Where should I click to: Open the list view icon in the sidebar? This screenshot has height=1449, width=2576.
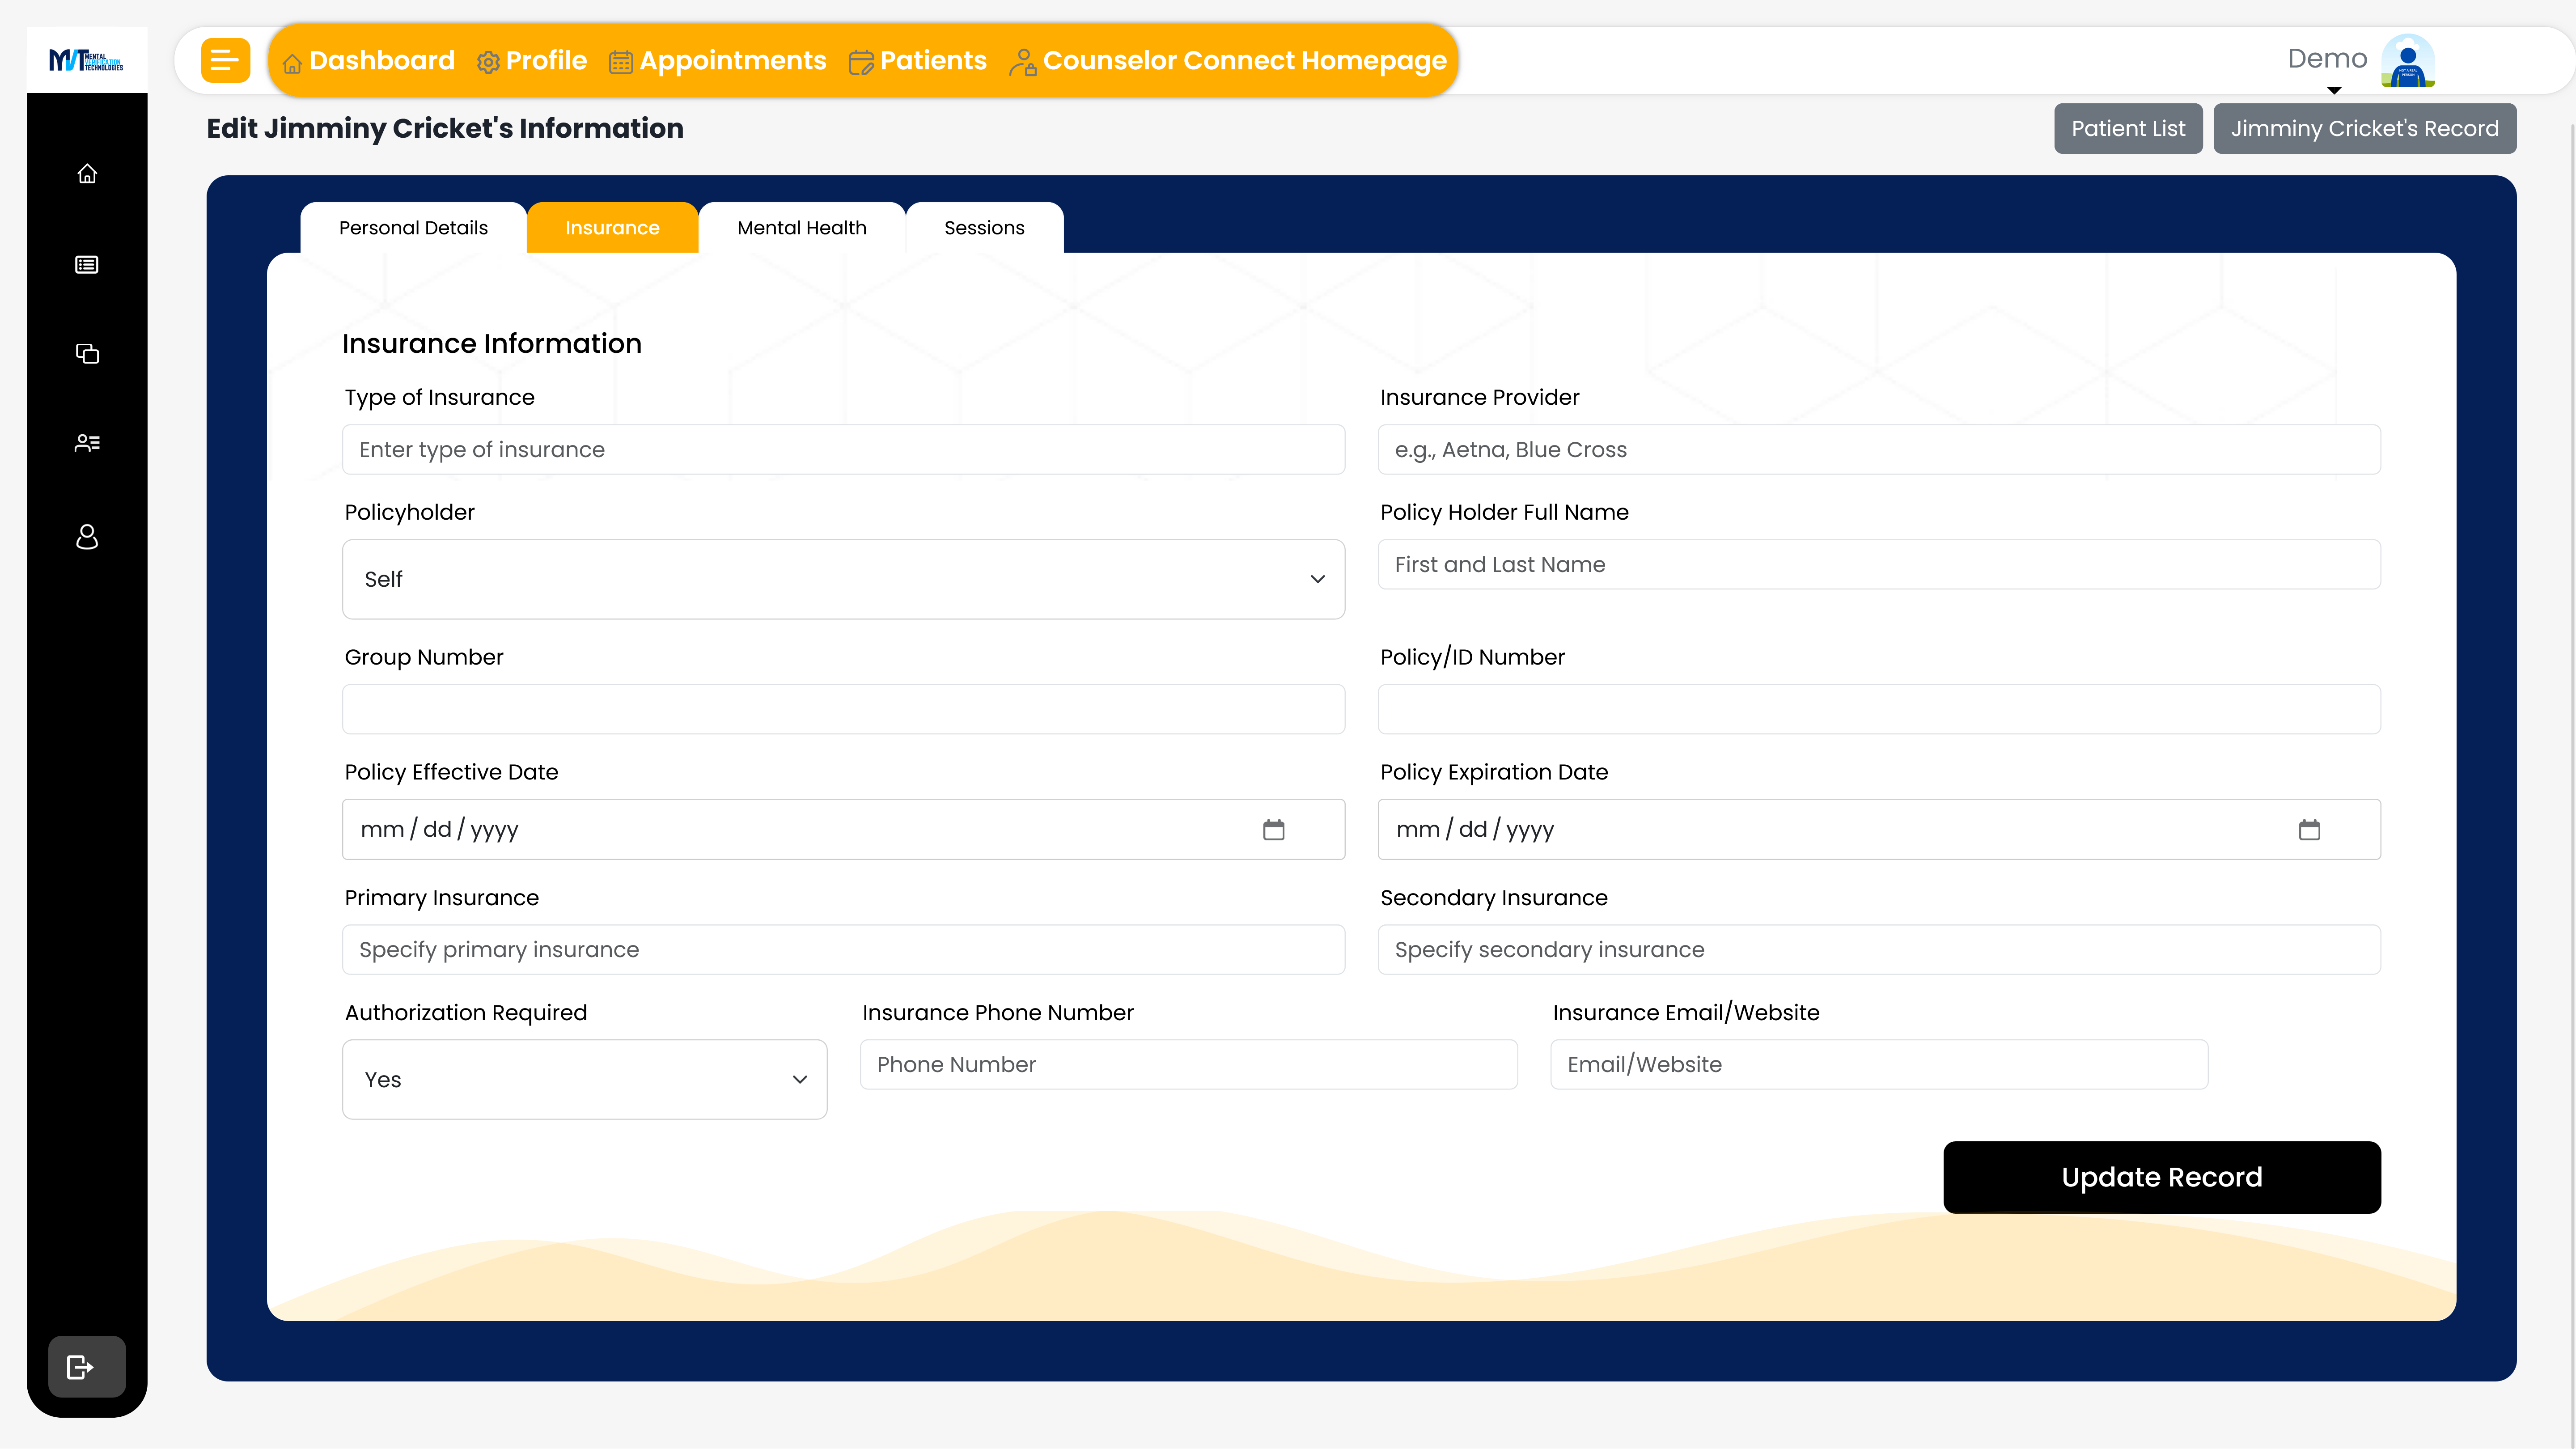(87, 265)
